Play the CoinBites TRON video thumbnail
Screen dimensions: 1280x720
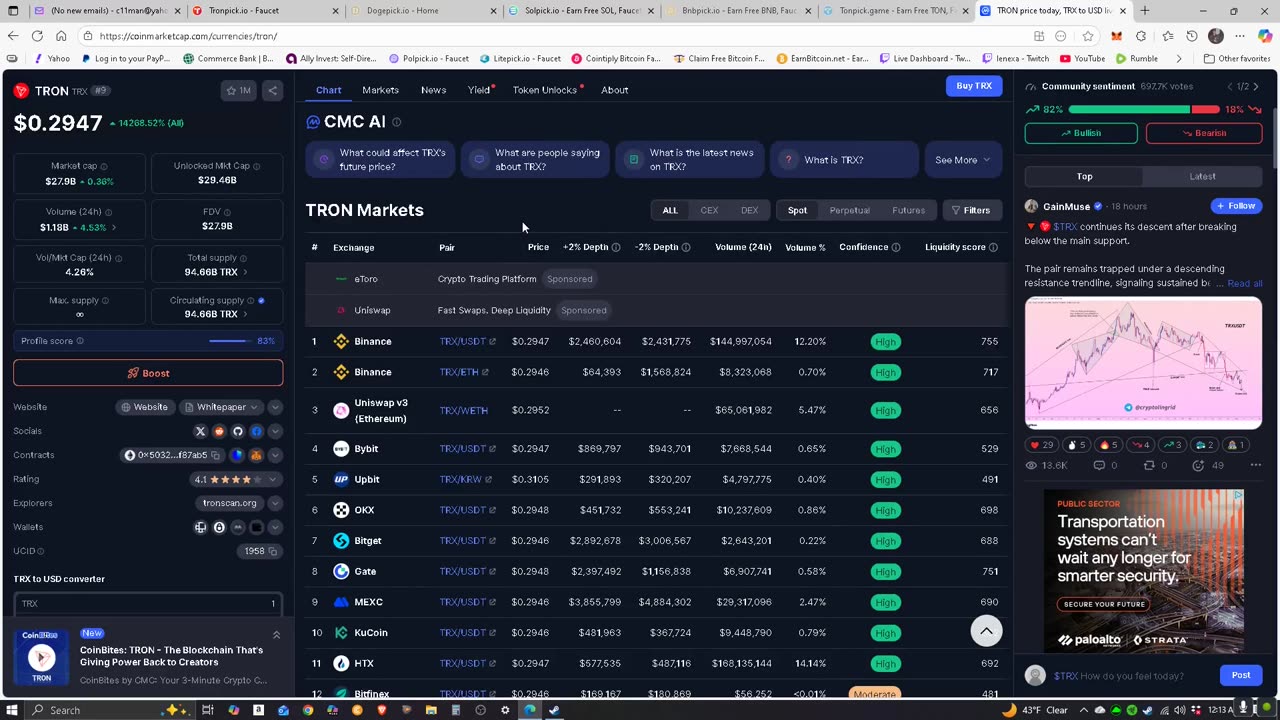(x=41, y=657)
